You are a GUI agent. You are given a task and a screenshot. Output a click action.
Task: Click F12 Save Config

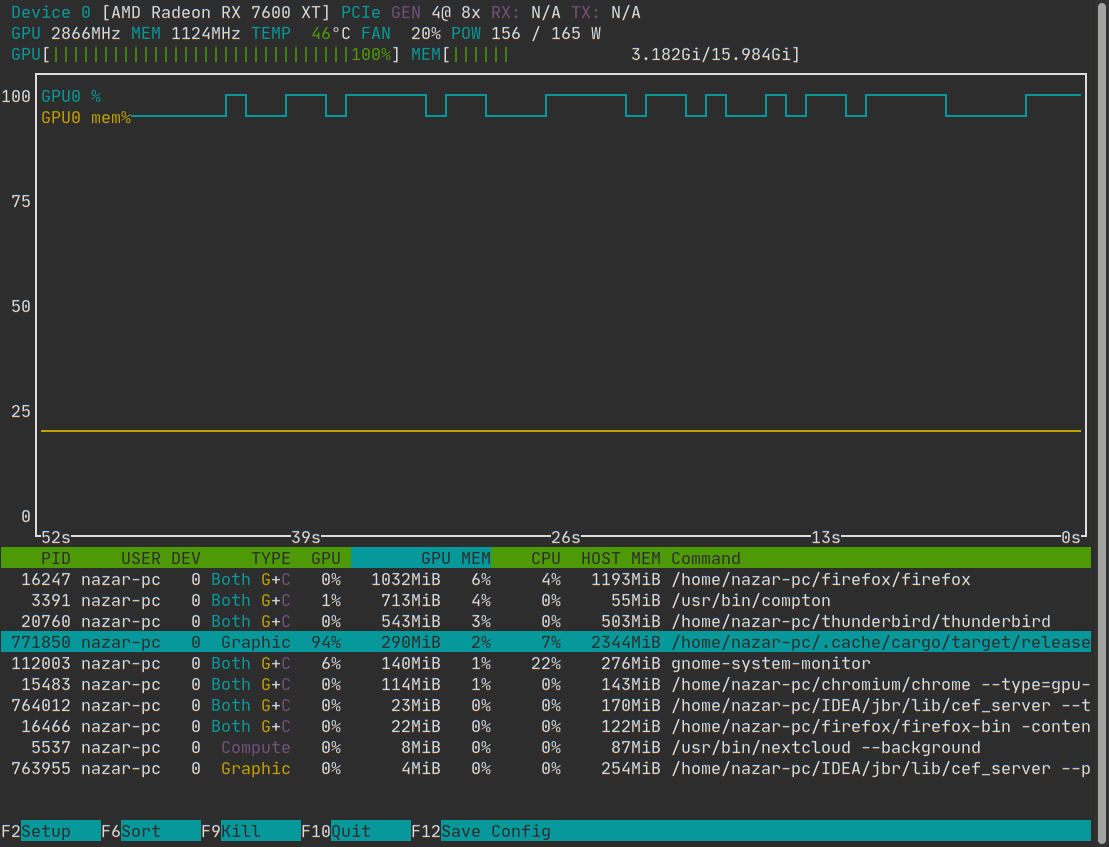coord(495,831)
